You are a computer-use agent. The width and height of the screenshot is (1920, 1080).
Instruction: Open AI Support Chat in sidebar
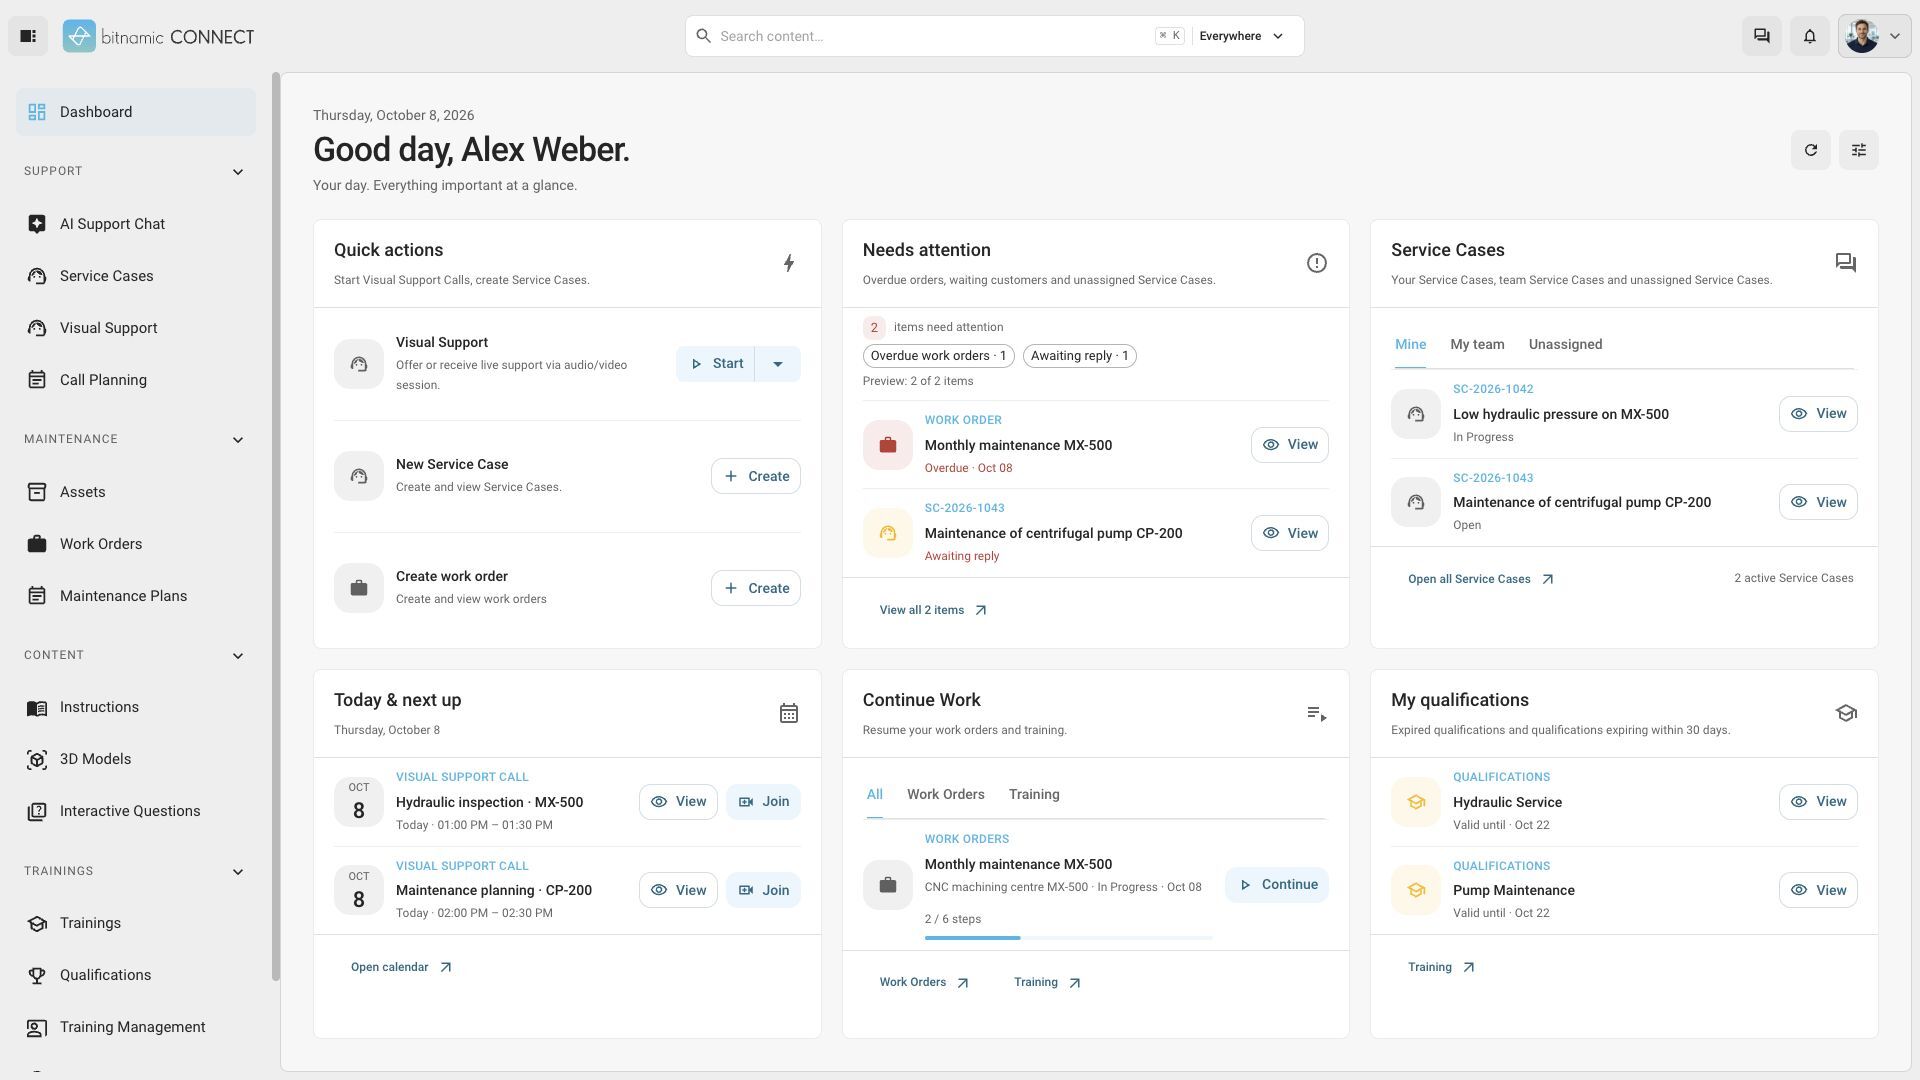point(136,224)
